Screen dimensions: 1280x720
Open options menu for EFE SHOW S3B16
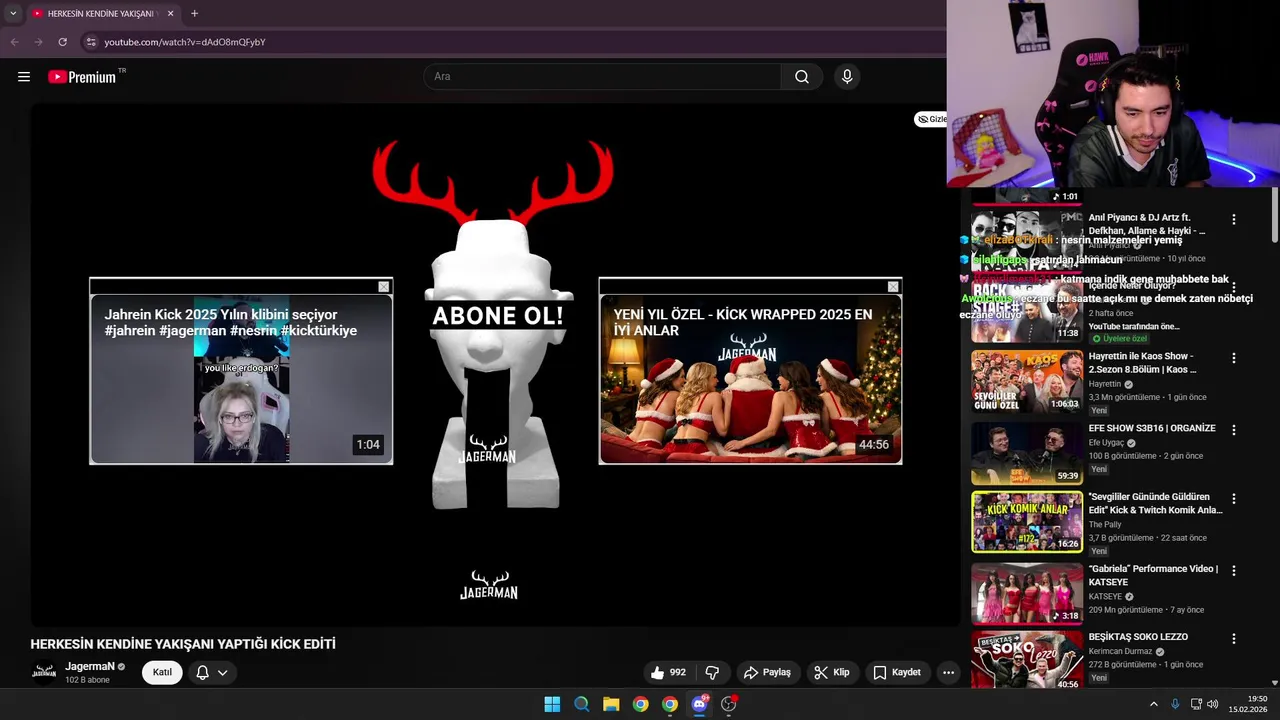click(1233, 430)
